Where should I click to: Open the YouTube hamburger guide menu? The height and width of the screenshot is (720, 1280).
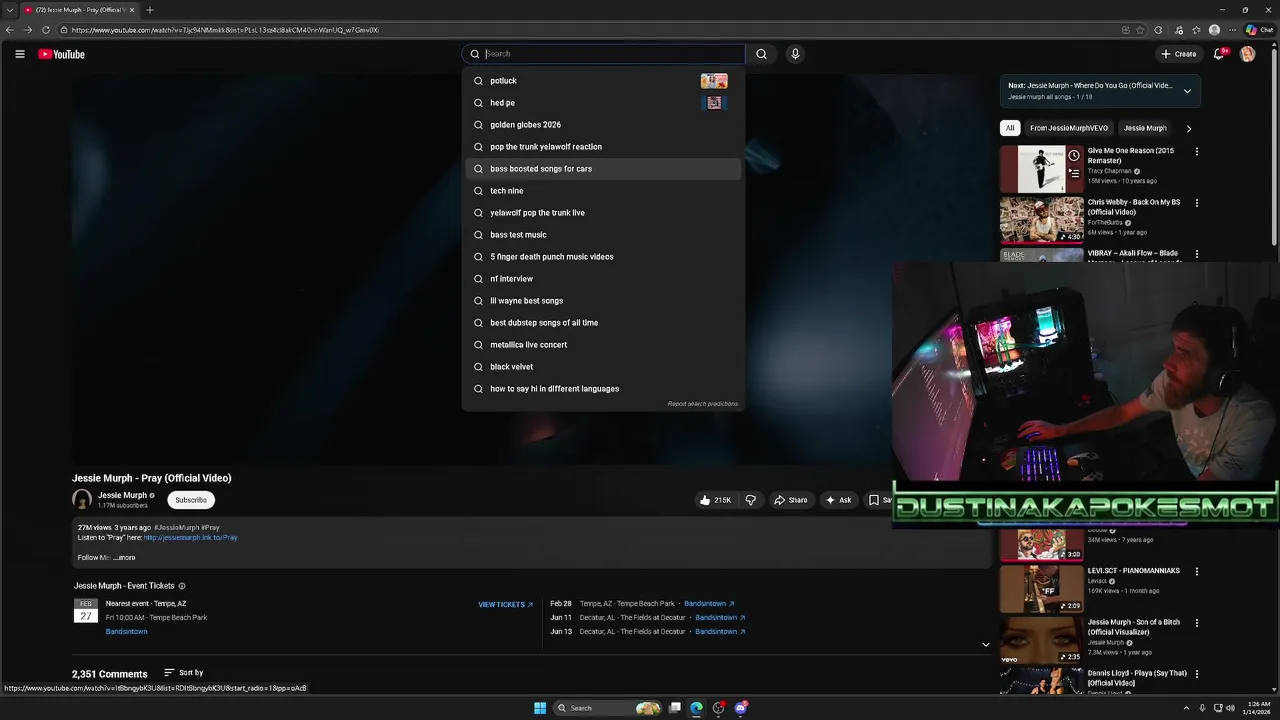pyautogui.click(x=19, y=54)
